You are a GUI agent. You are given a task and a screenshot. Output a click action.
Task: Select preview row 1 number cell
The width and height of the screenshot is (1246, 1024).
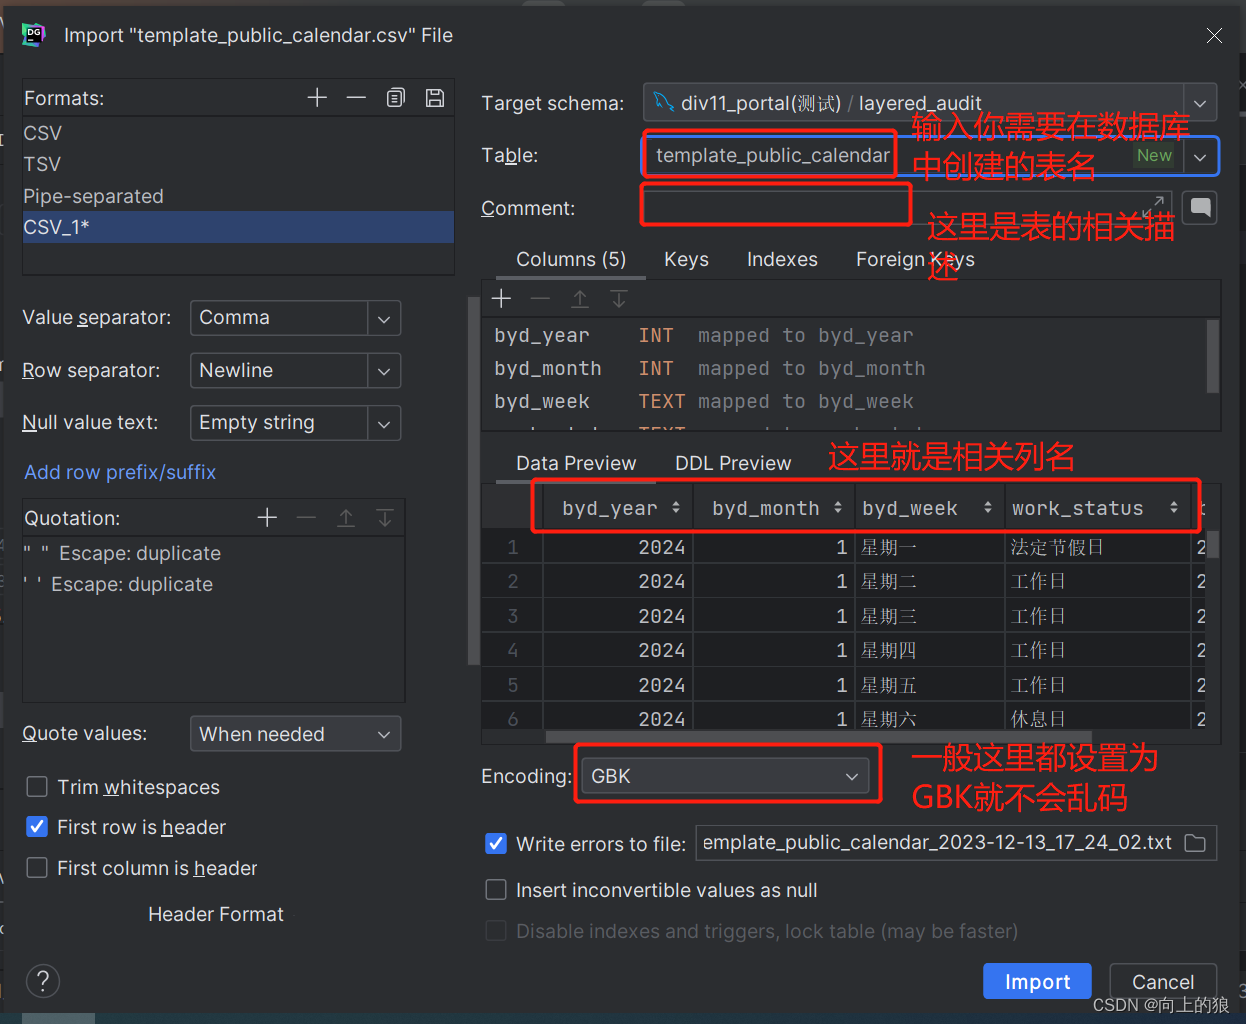click(512, 547)
